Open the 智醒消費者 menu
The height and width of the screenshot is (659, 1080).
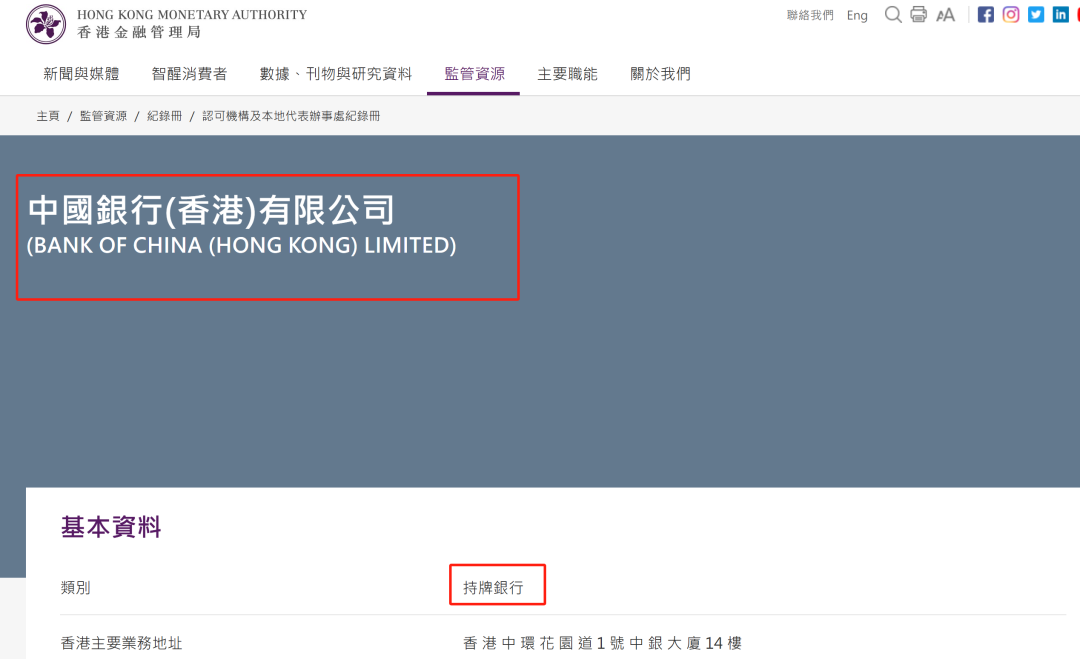pos(189,74)
